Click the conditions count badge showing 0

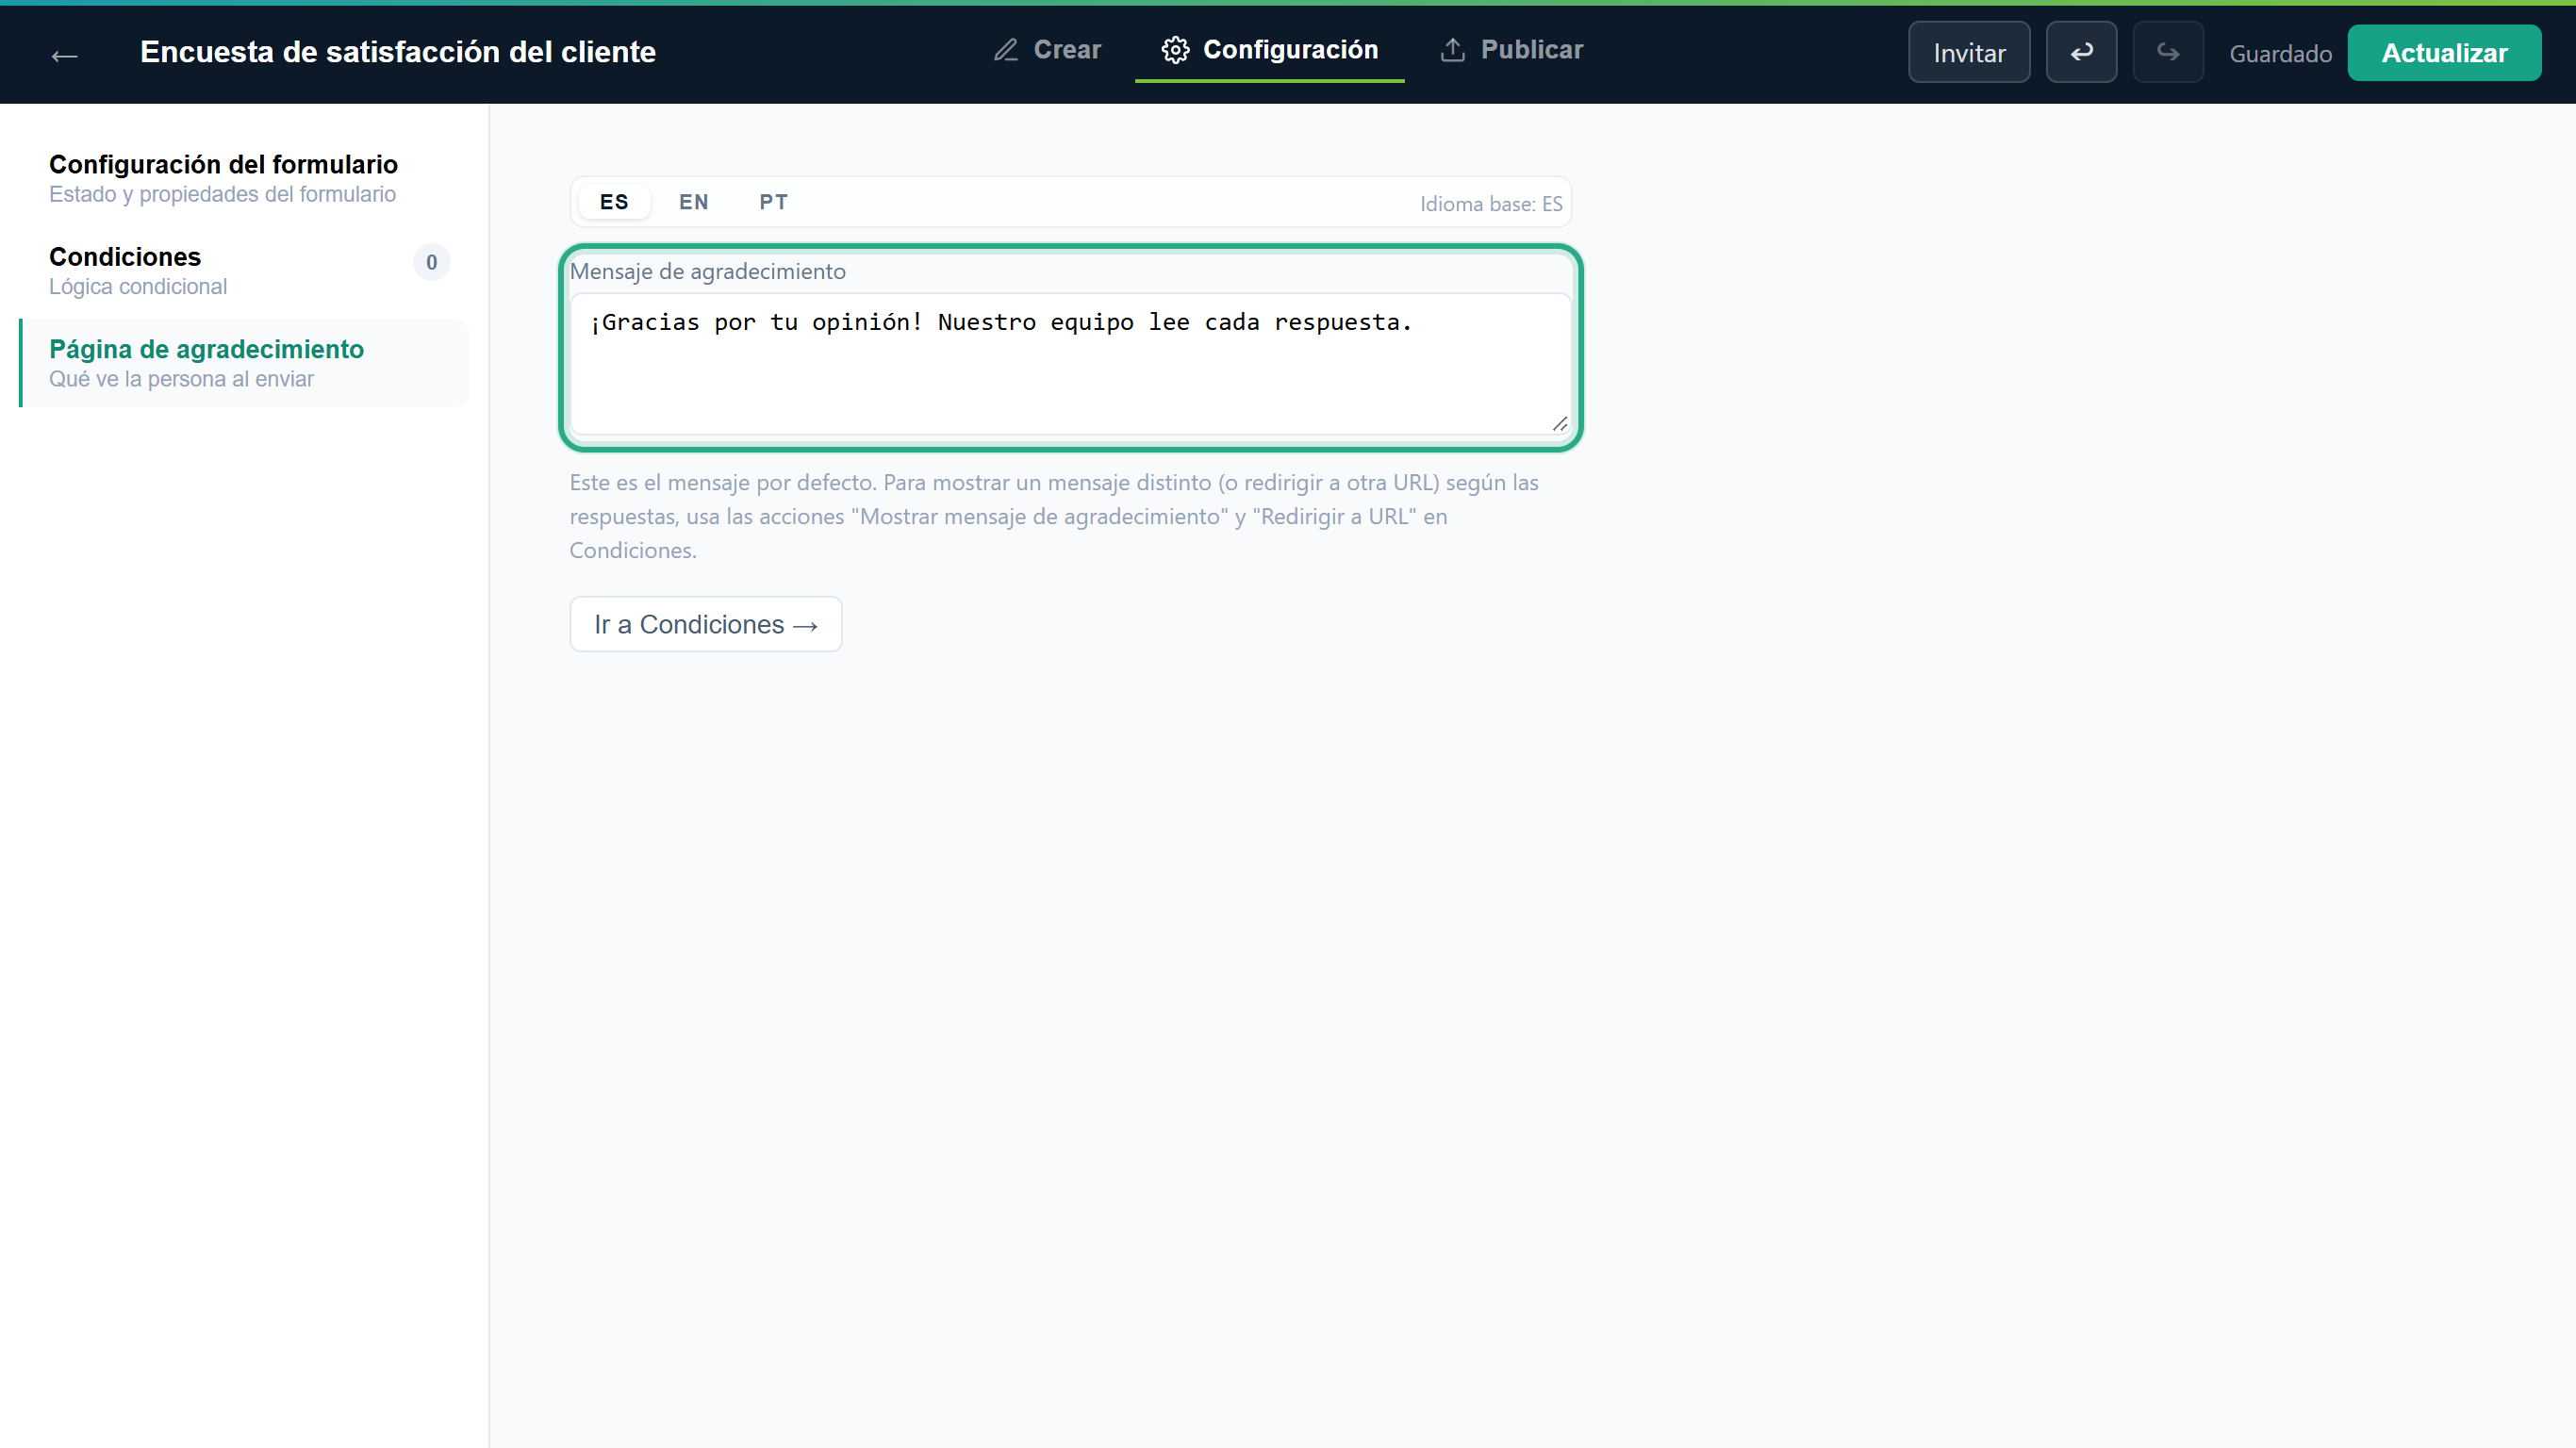(431, 262)
